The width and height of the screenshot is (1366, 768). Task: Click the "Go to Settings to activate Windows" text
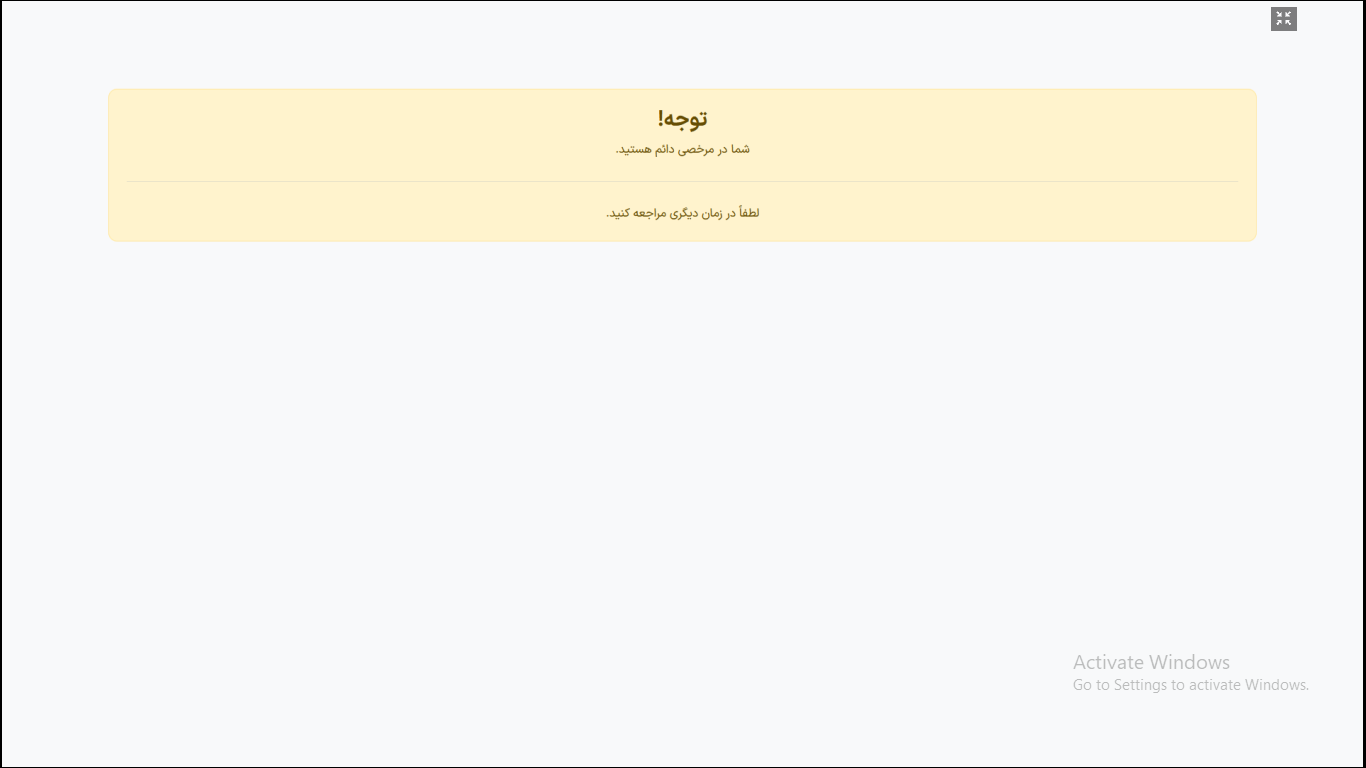click(x=1190, y=685)
